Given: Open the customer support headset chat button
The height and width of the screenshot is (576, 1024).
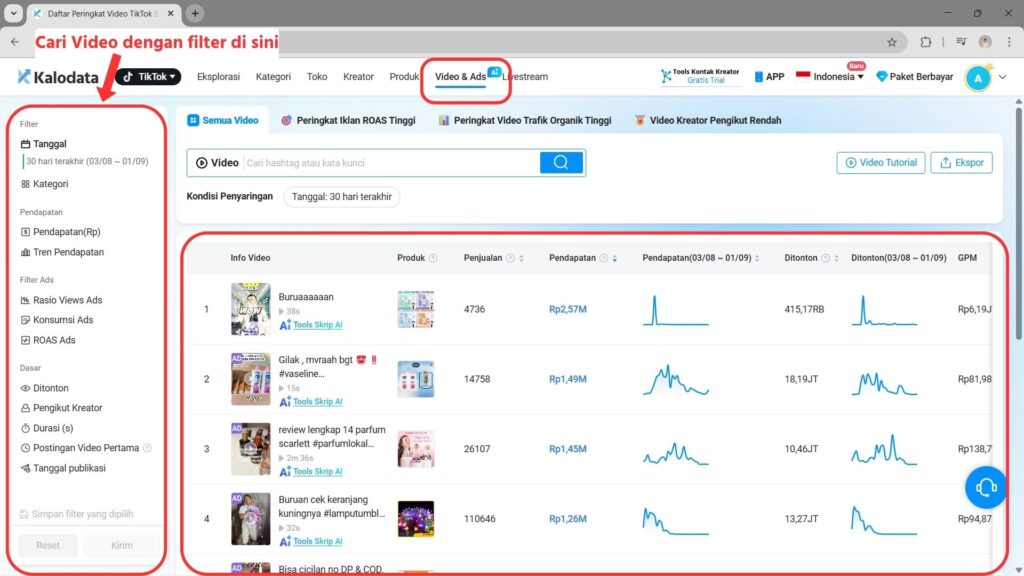Looking at the screenshot, I should pos(985,487).
